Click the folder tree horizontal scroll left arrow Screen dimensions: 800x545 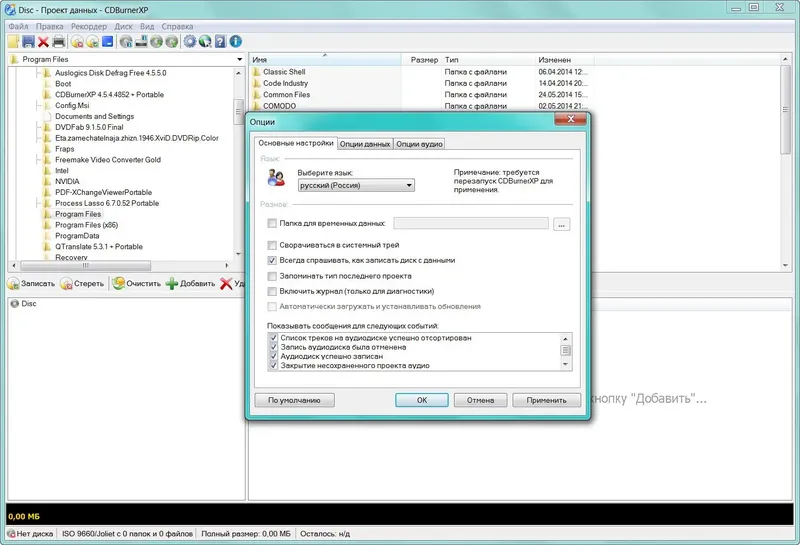(x=14, y=265)
